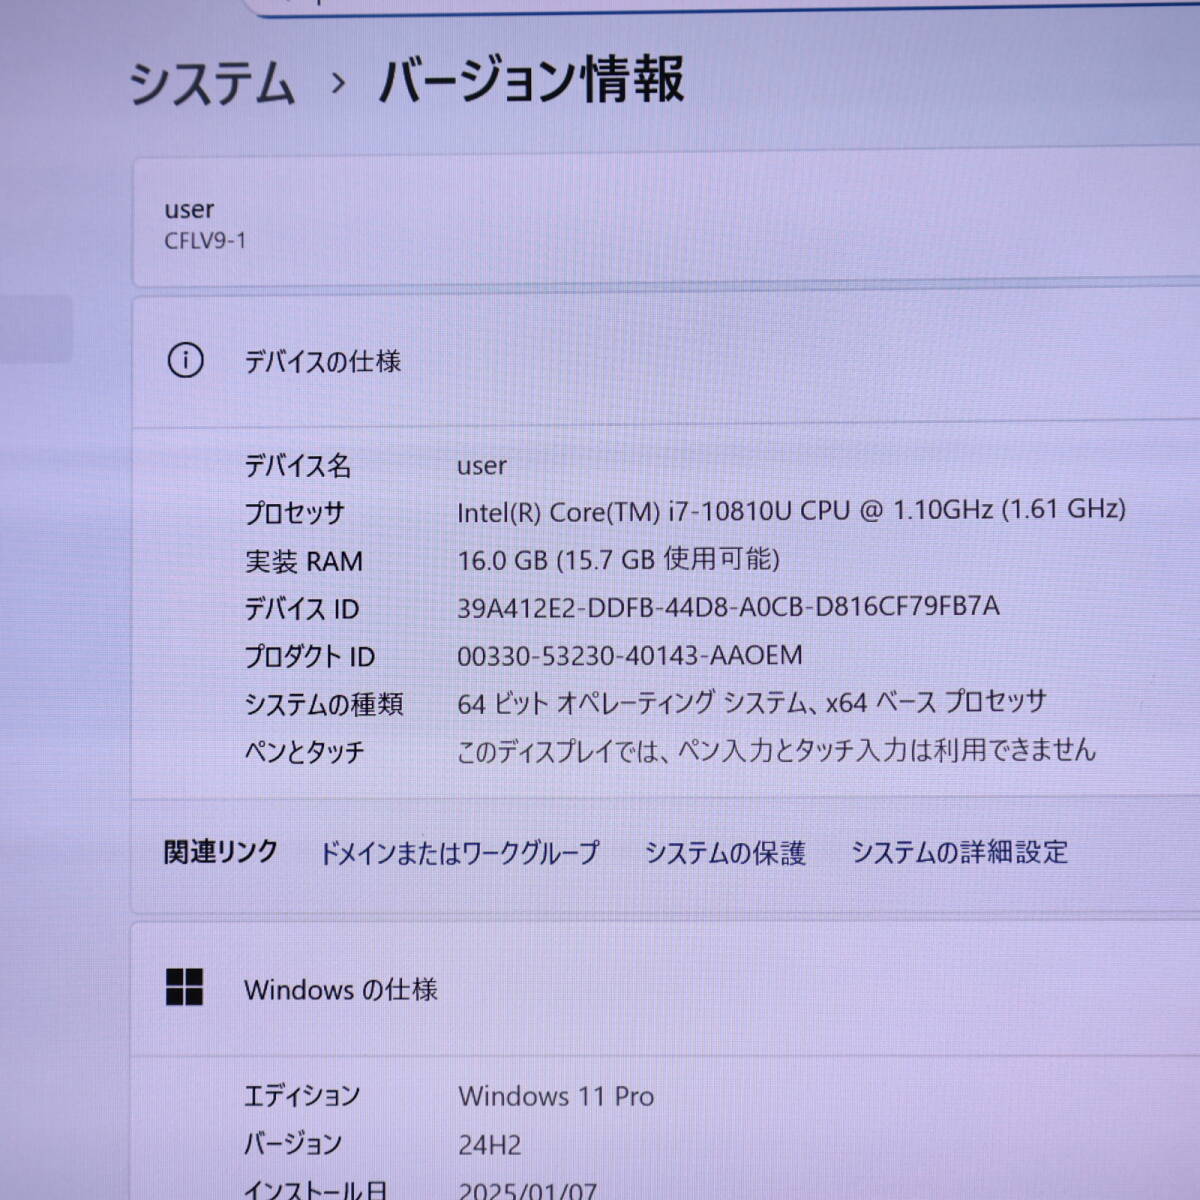Click the ペンとタッチ label

coord(305,752)
